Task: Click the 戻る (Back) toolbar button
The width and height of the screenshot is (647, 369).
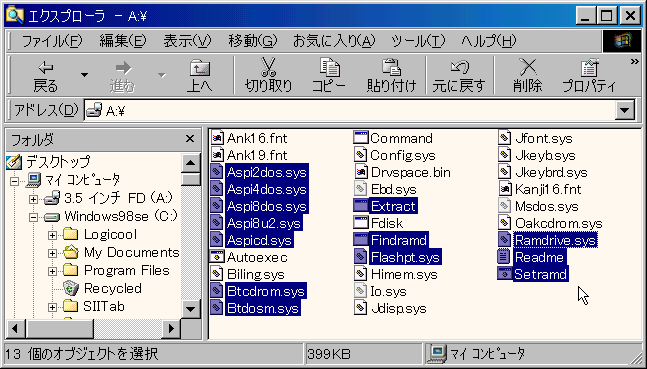Action: tap(45, 76)
